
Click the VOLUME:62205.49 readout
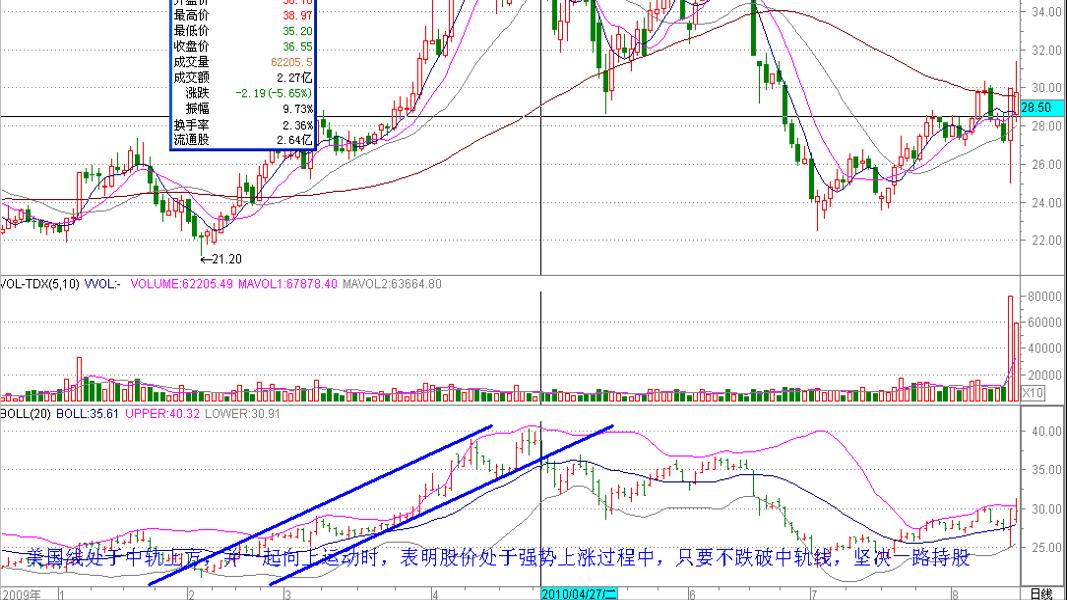(182, 284)
